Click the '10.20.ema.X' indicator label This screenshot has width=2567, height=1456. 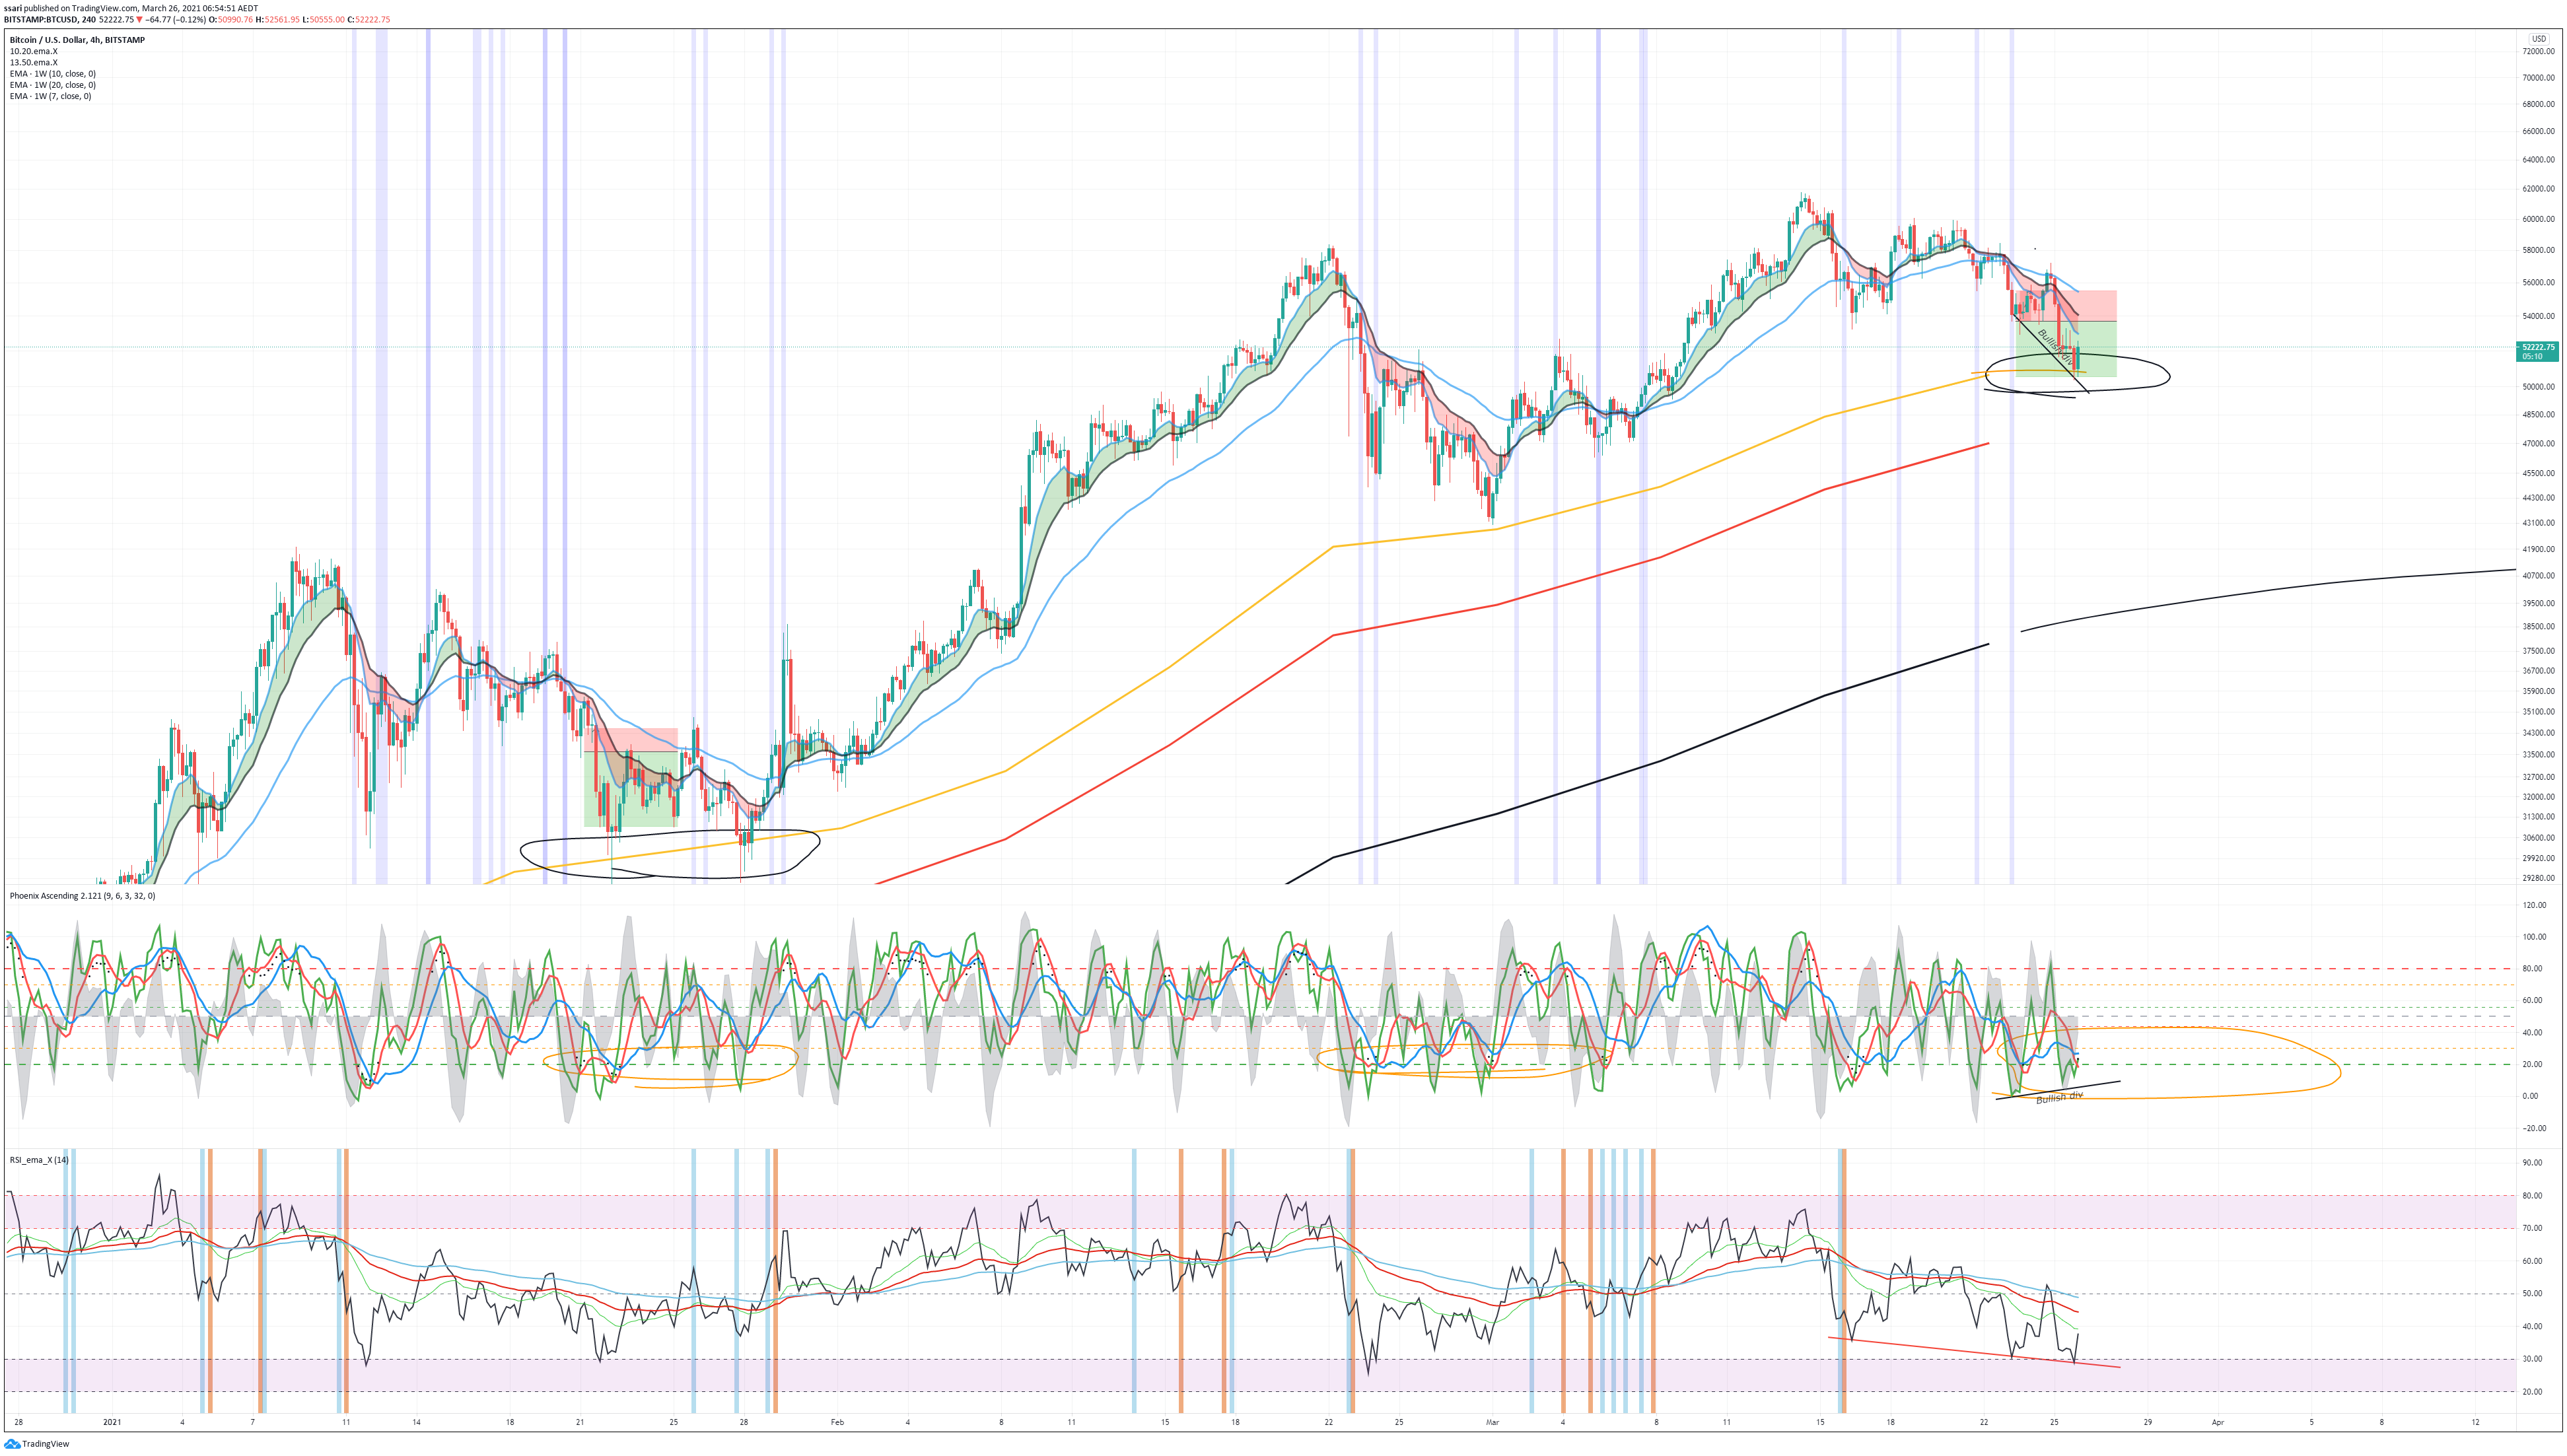pyautogui.click(x=33, y=51)
